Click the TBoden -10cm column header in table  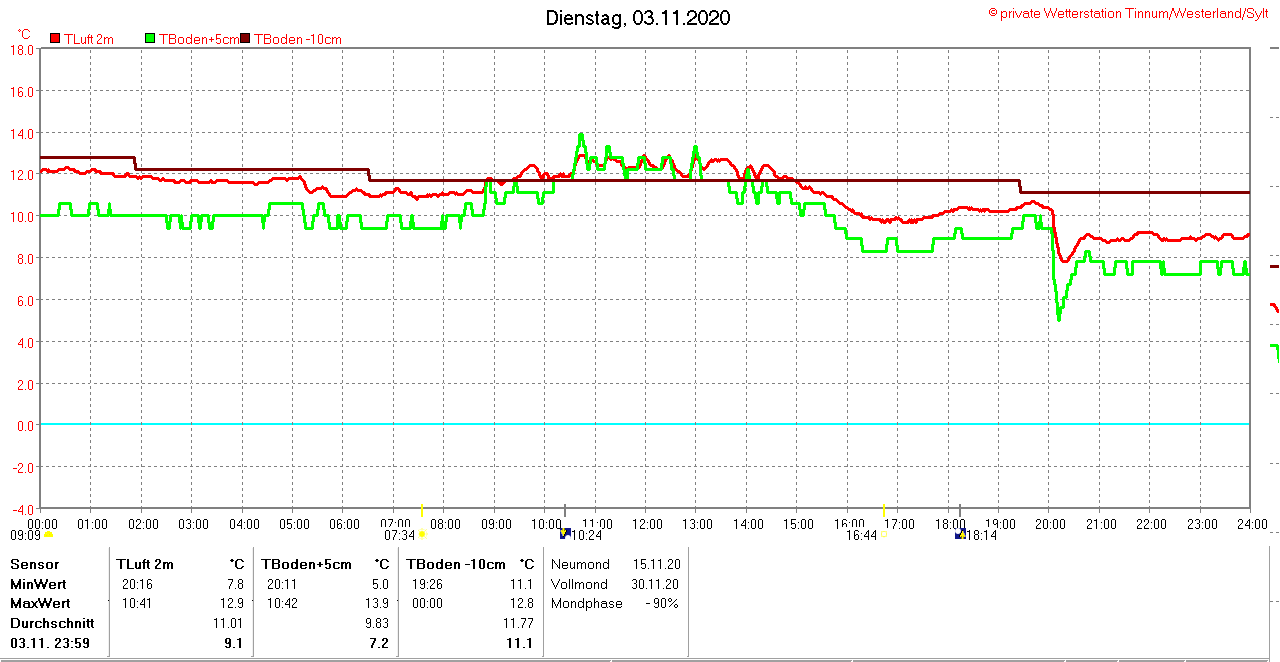point(456,564)
